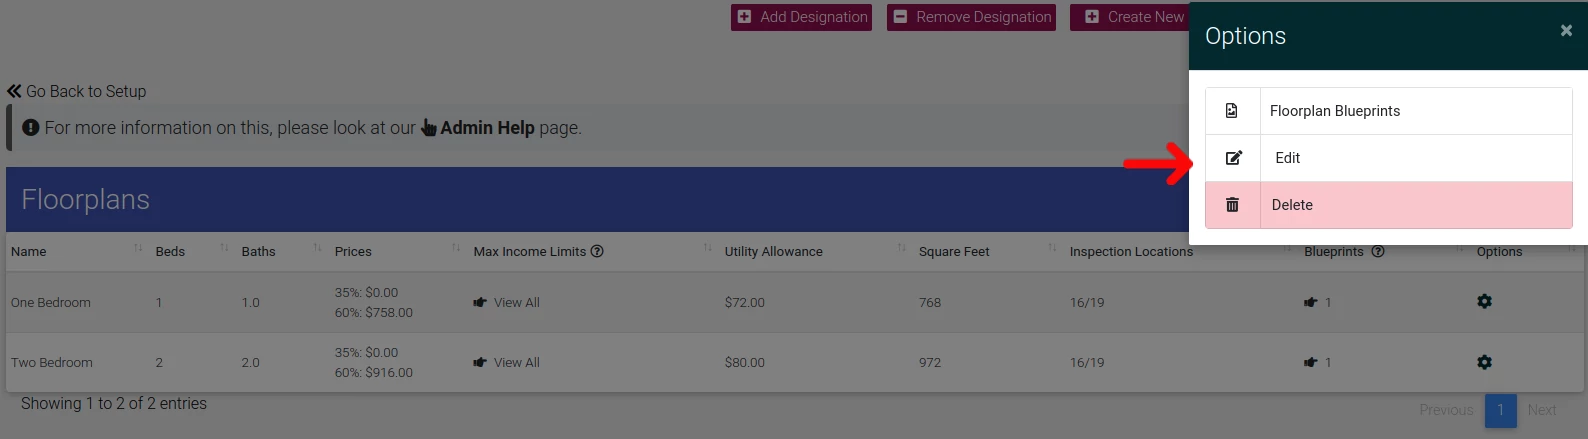Sort by Square Feet column

987,251
